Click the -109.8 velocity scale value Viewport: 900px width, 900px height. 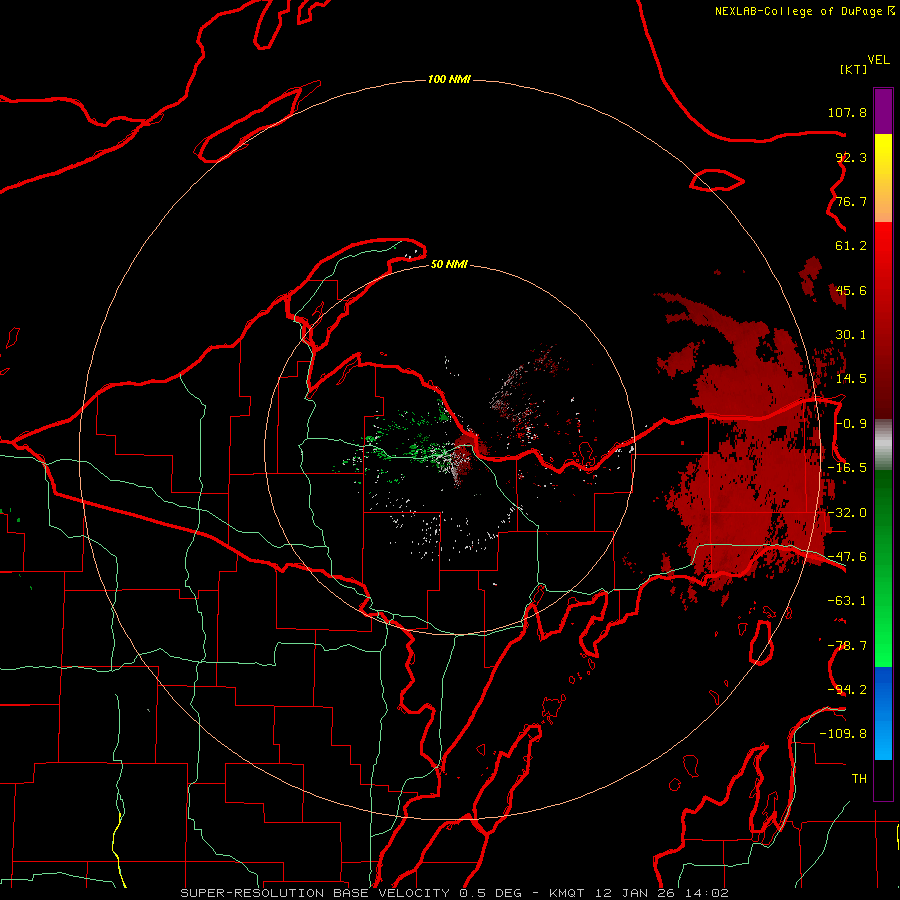(x=843, y=734)
